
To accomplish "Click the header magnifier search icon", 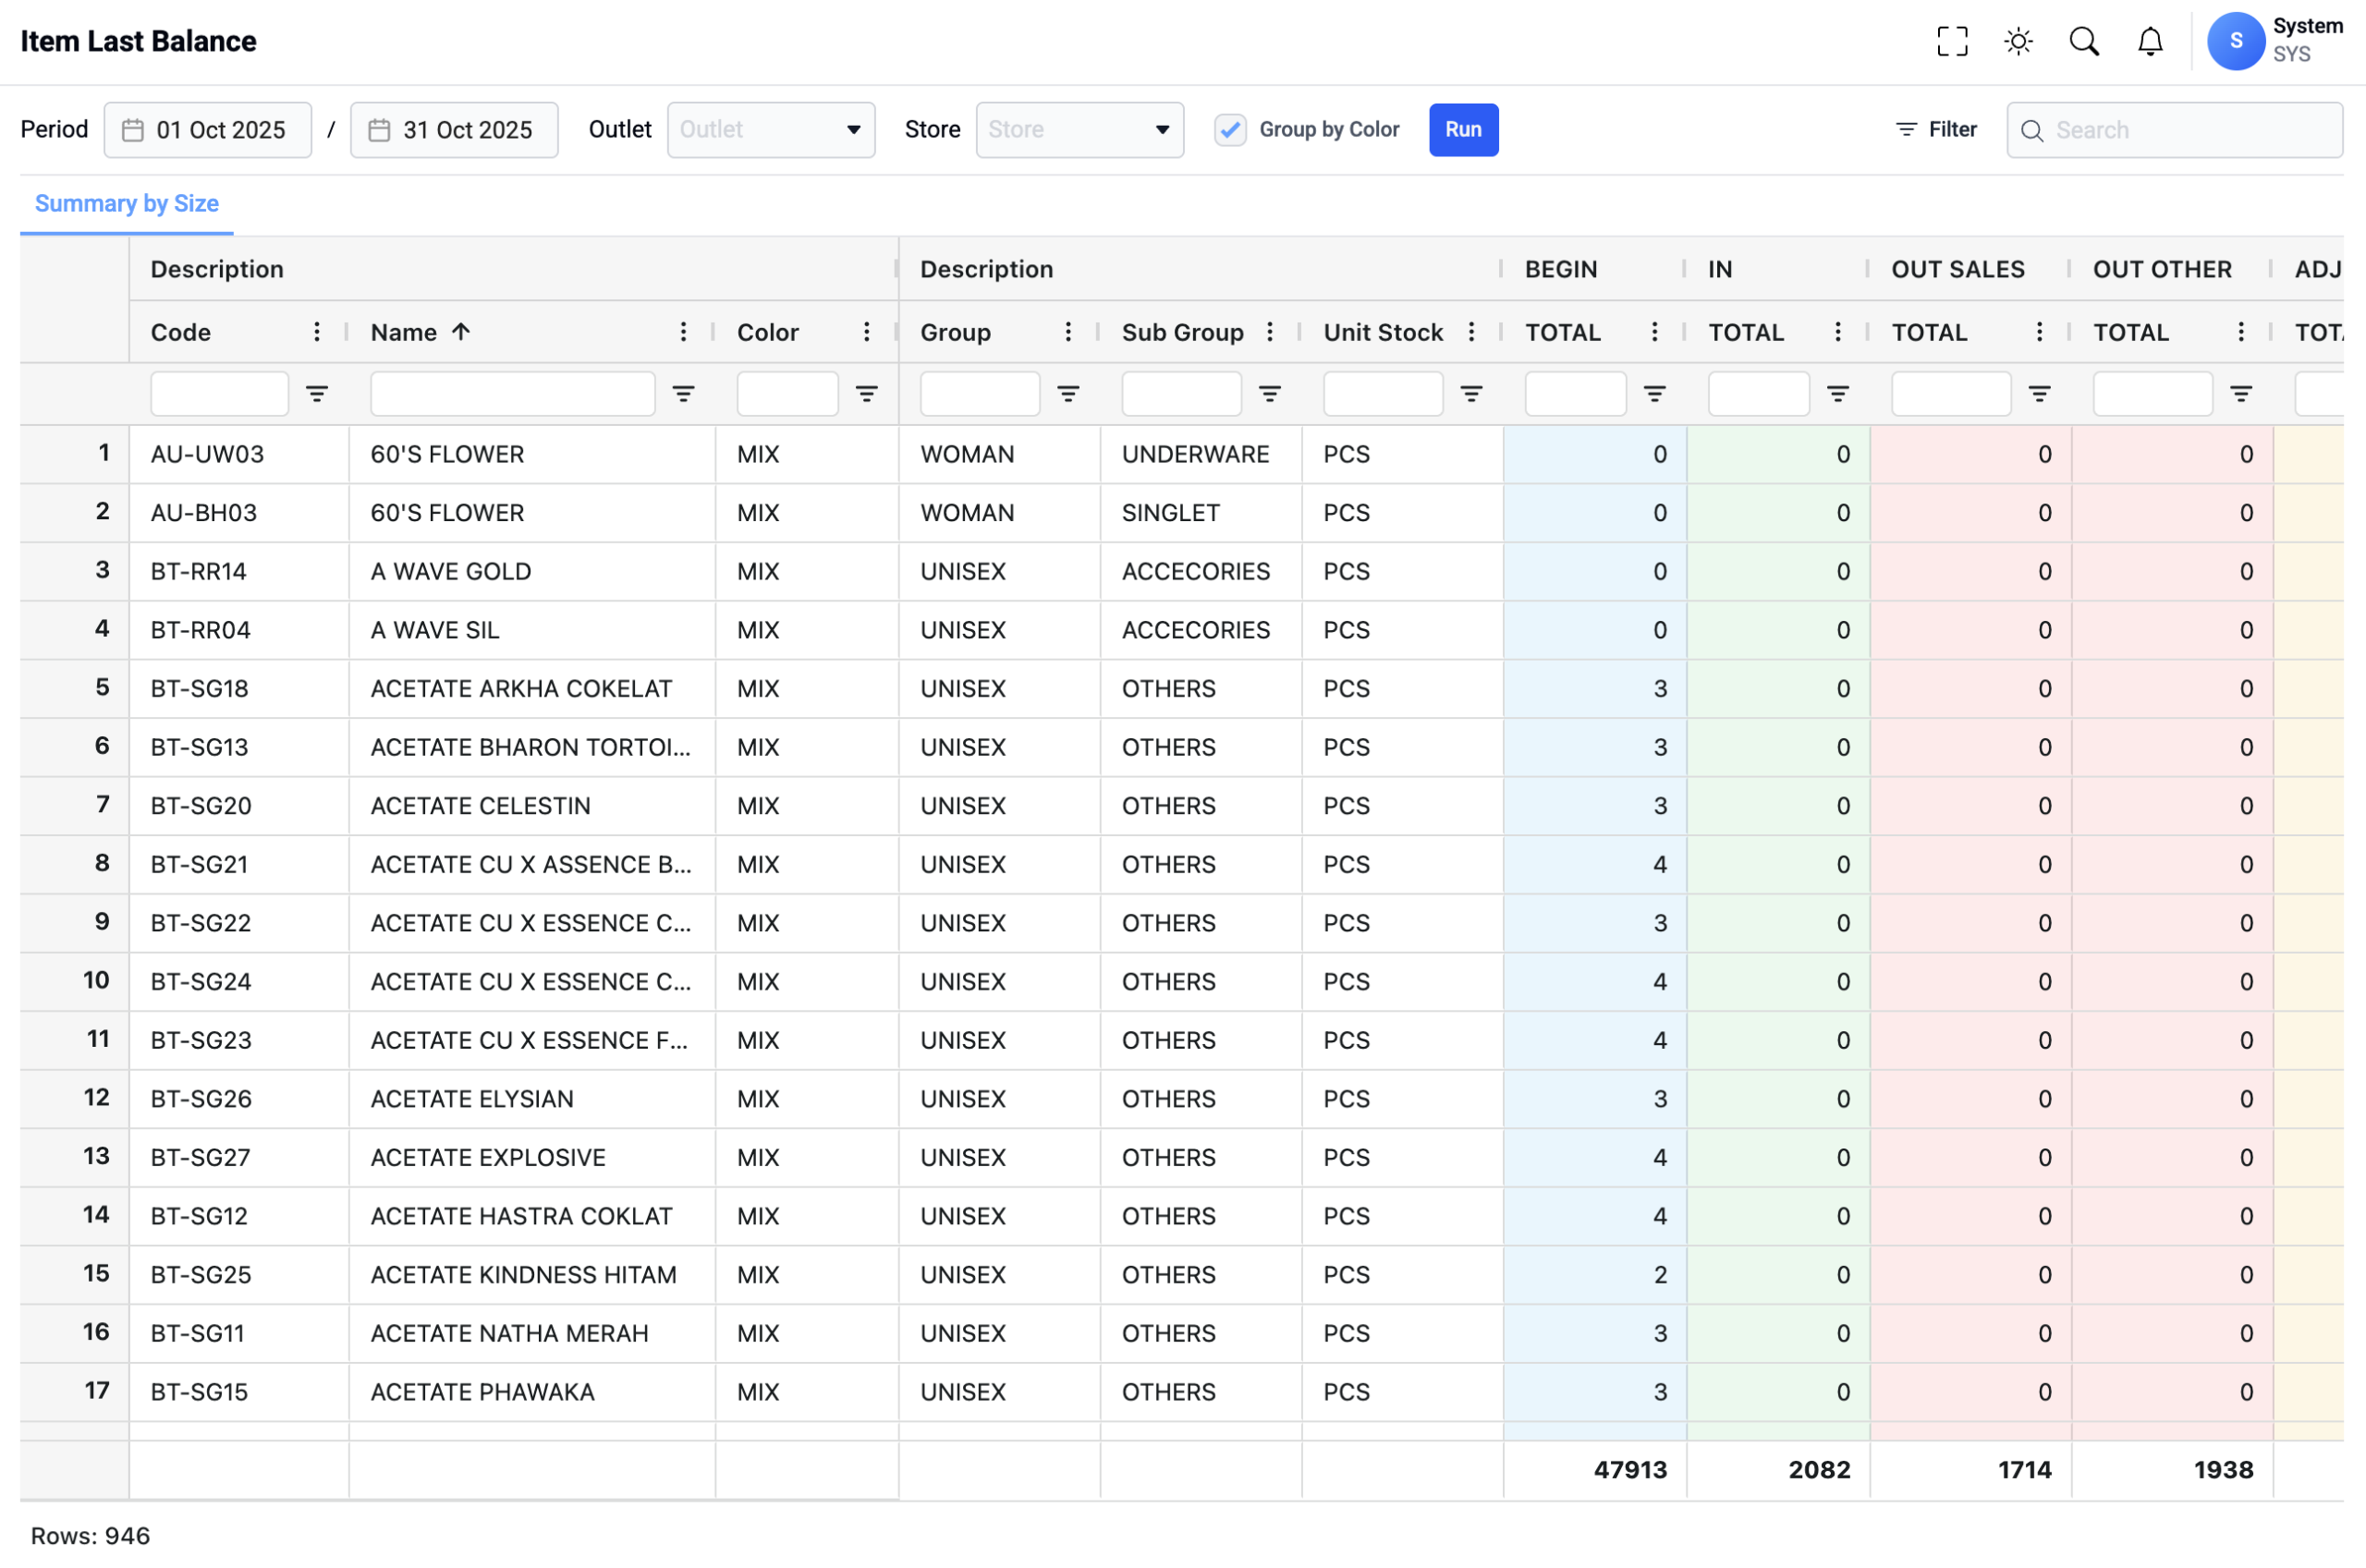I will 2083,41.
